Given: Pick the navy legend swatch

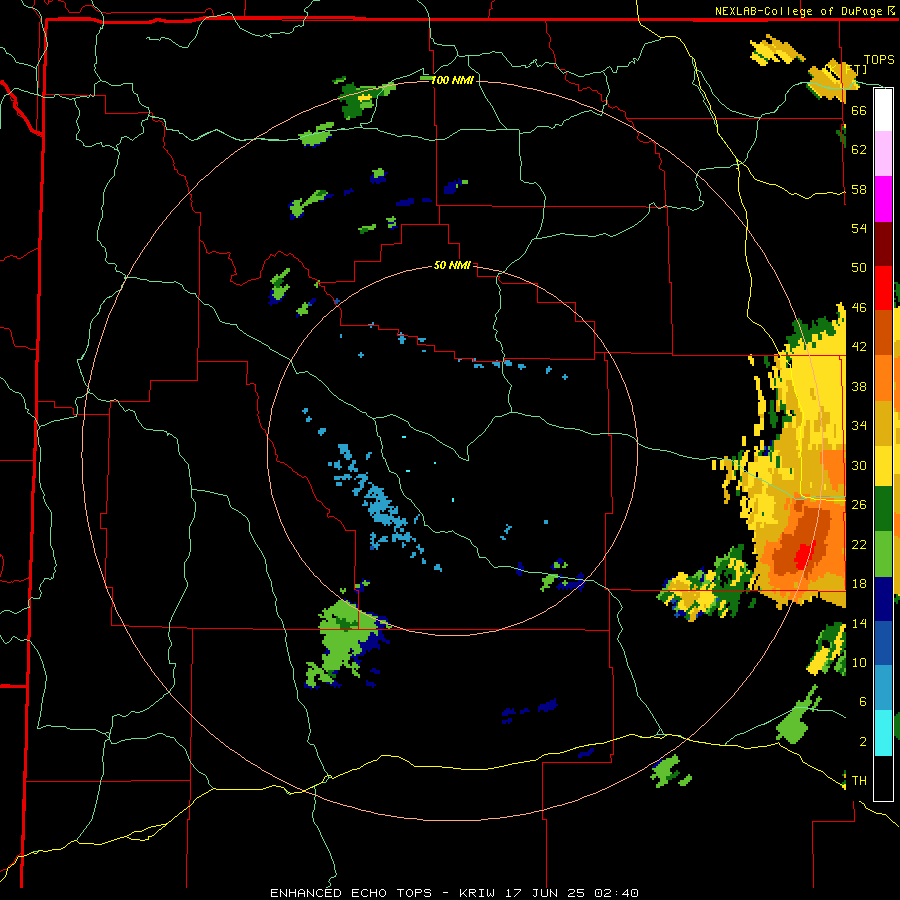Looking at the screenshot, I should pos(883,599).
